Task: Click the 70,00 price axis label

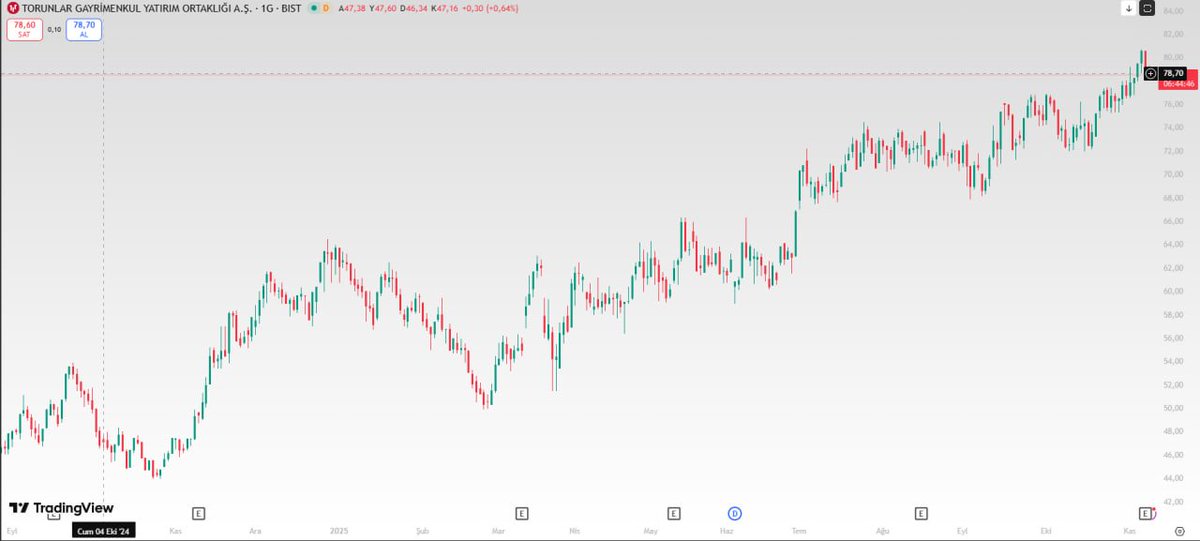Action: (x=1173, y=174)
